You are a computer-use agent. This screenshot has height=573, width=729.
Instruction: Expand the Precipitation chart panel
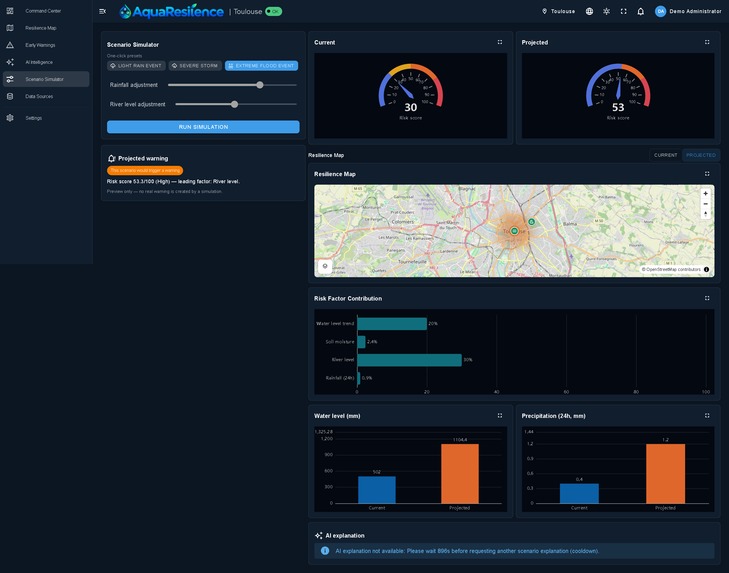(707, 415)
